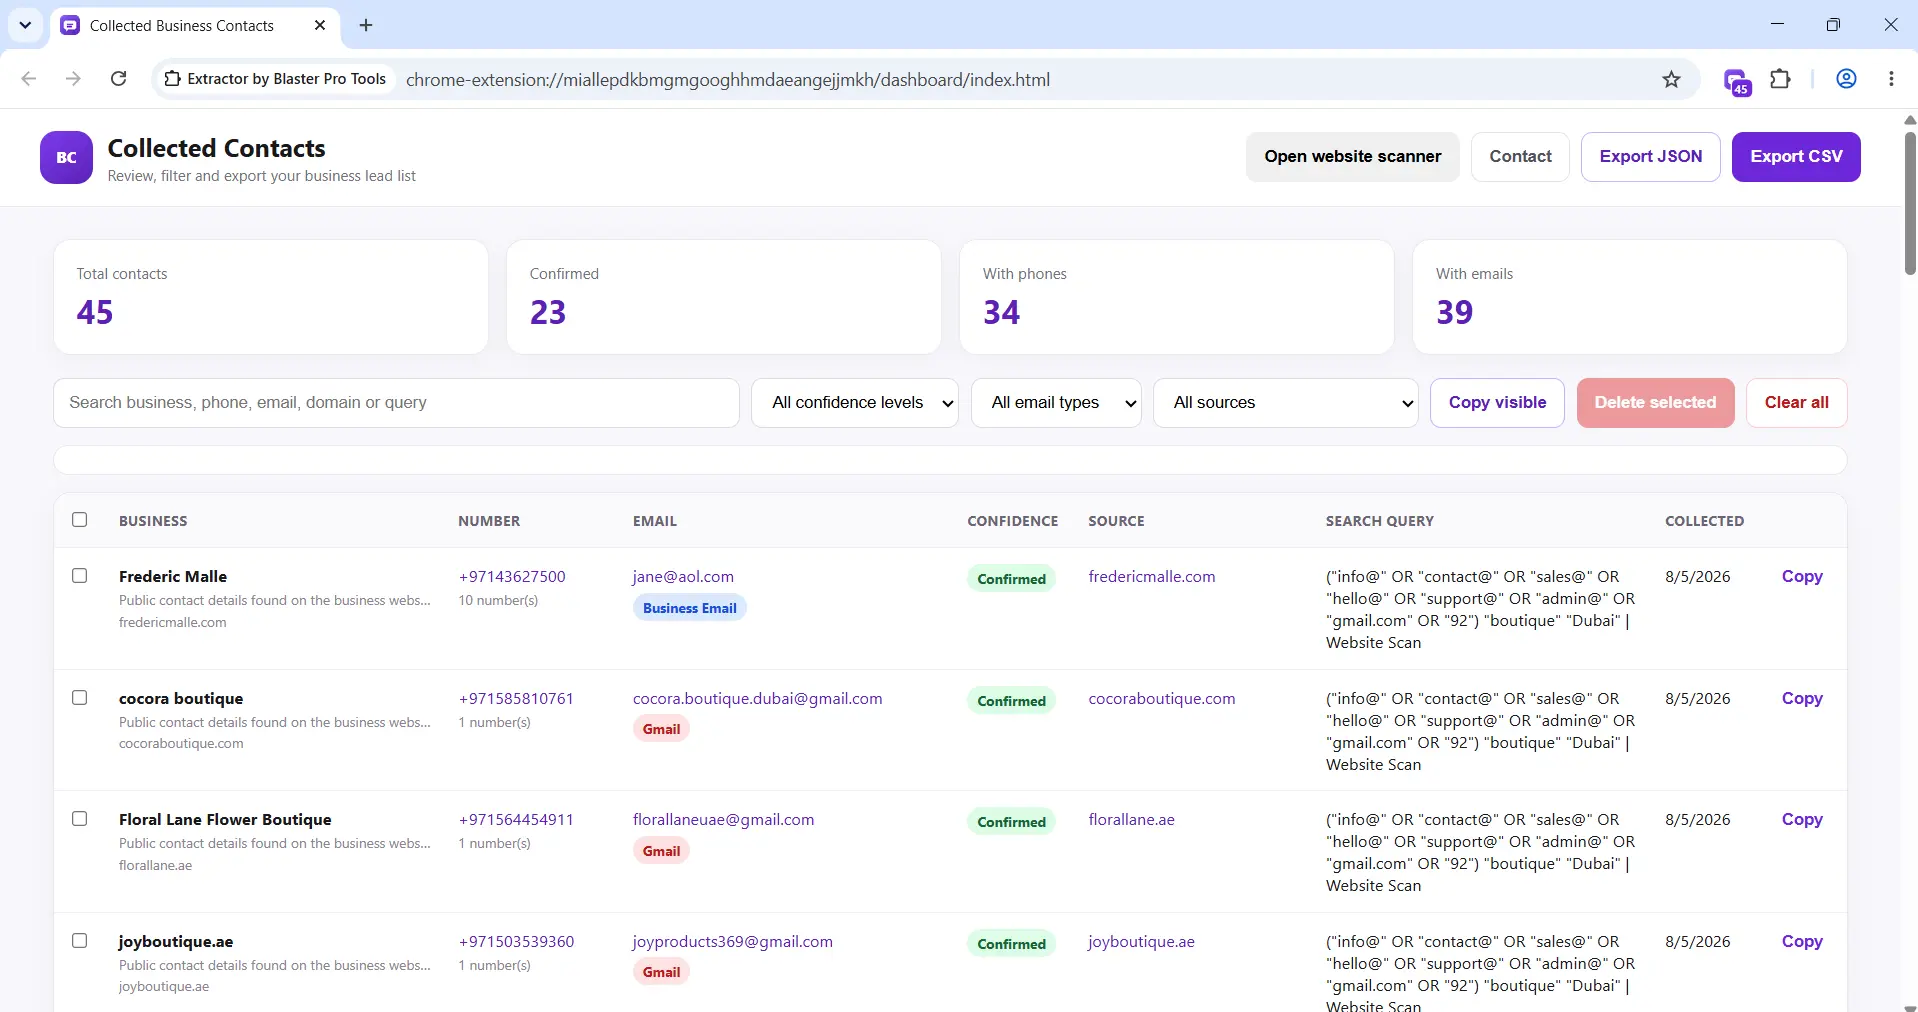
Task: Focus the search business, phone, email field
Action: coord(396,403)
